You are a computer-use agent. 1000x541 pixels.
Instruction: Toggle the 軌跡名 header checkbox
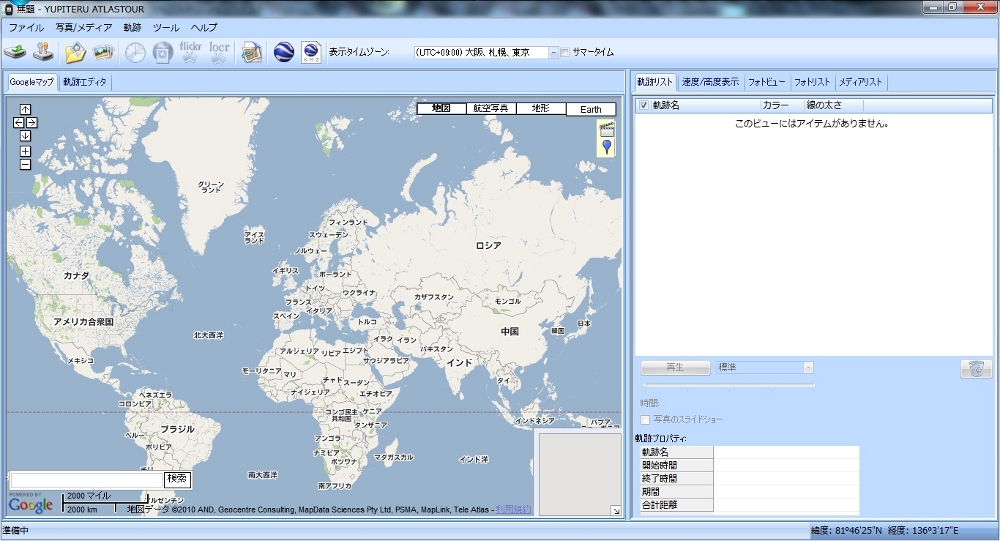pyautogui.click(x=643, y=105)
